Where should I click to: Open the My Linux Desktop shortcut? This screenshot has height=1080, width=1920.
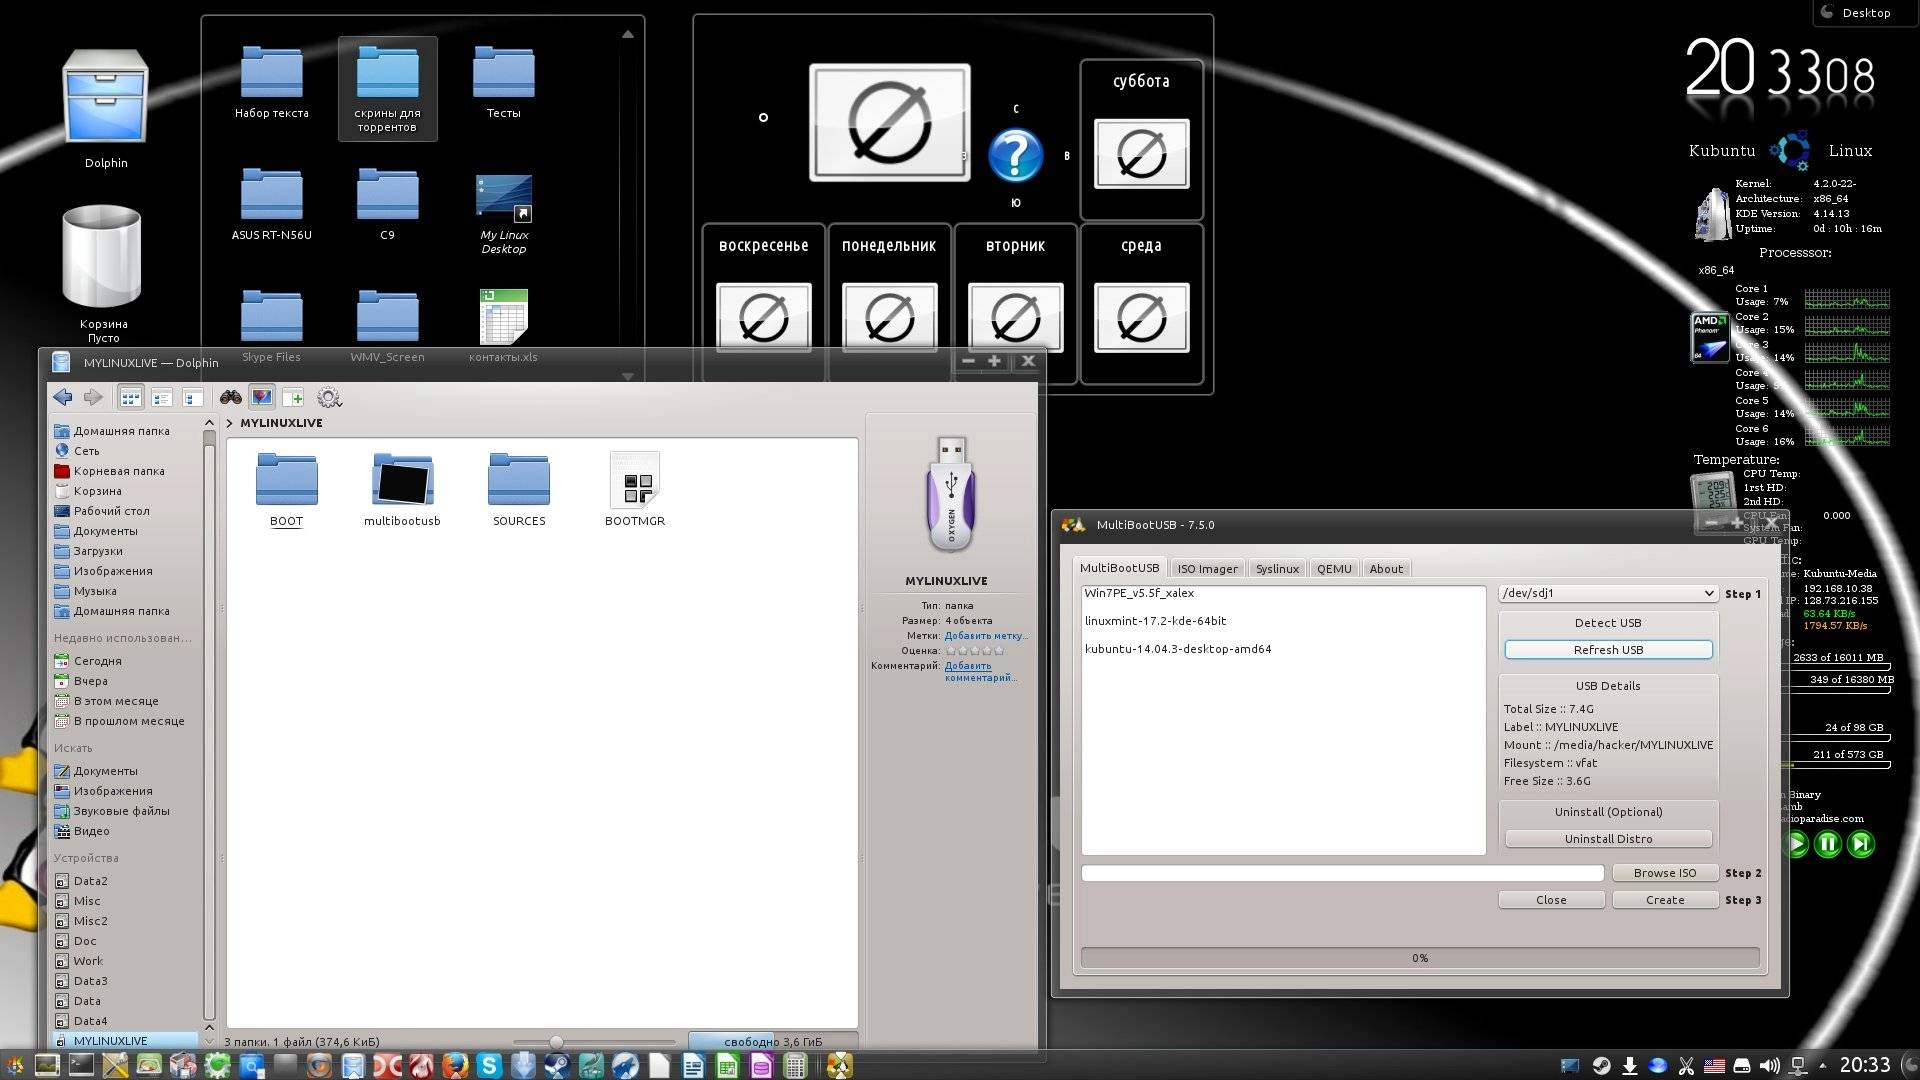coord(503,212)
